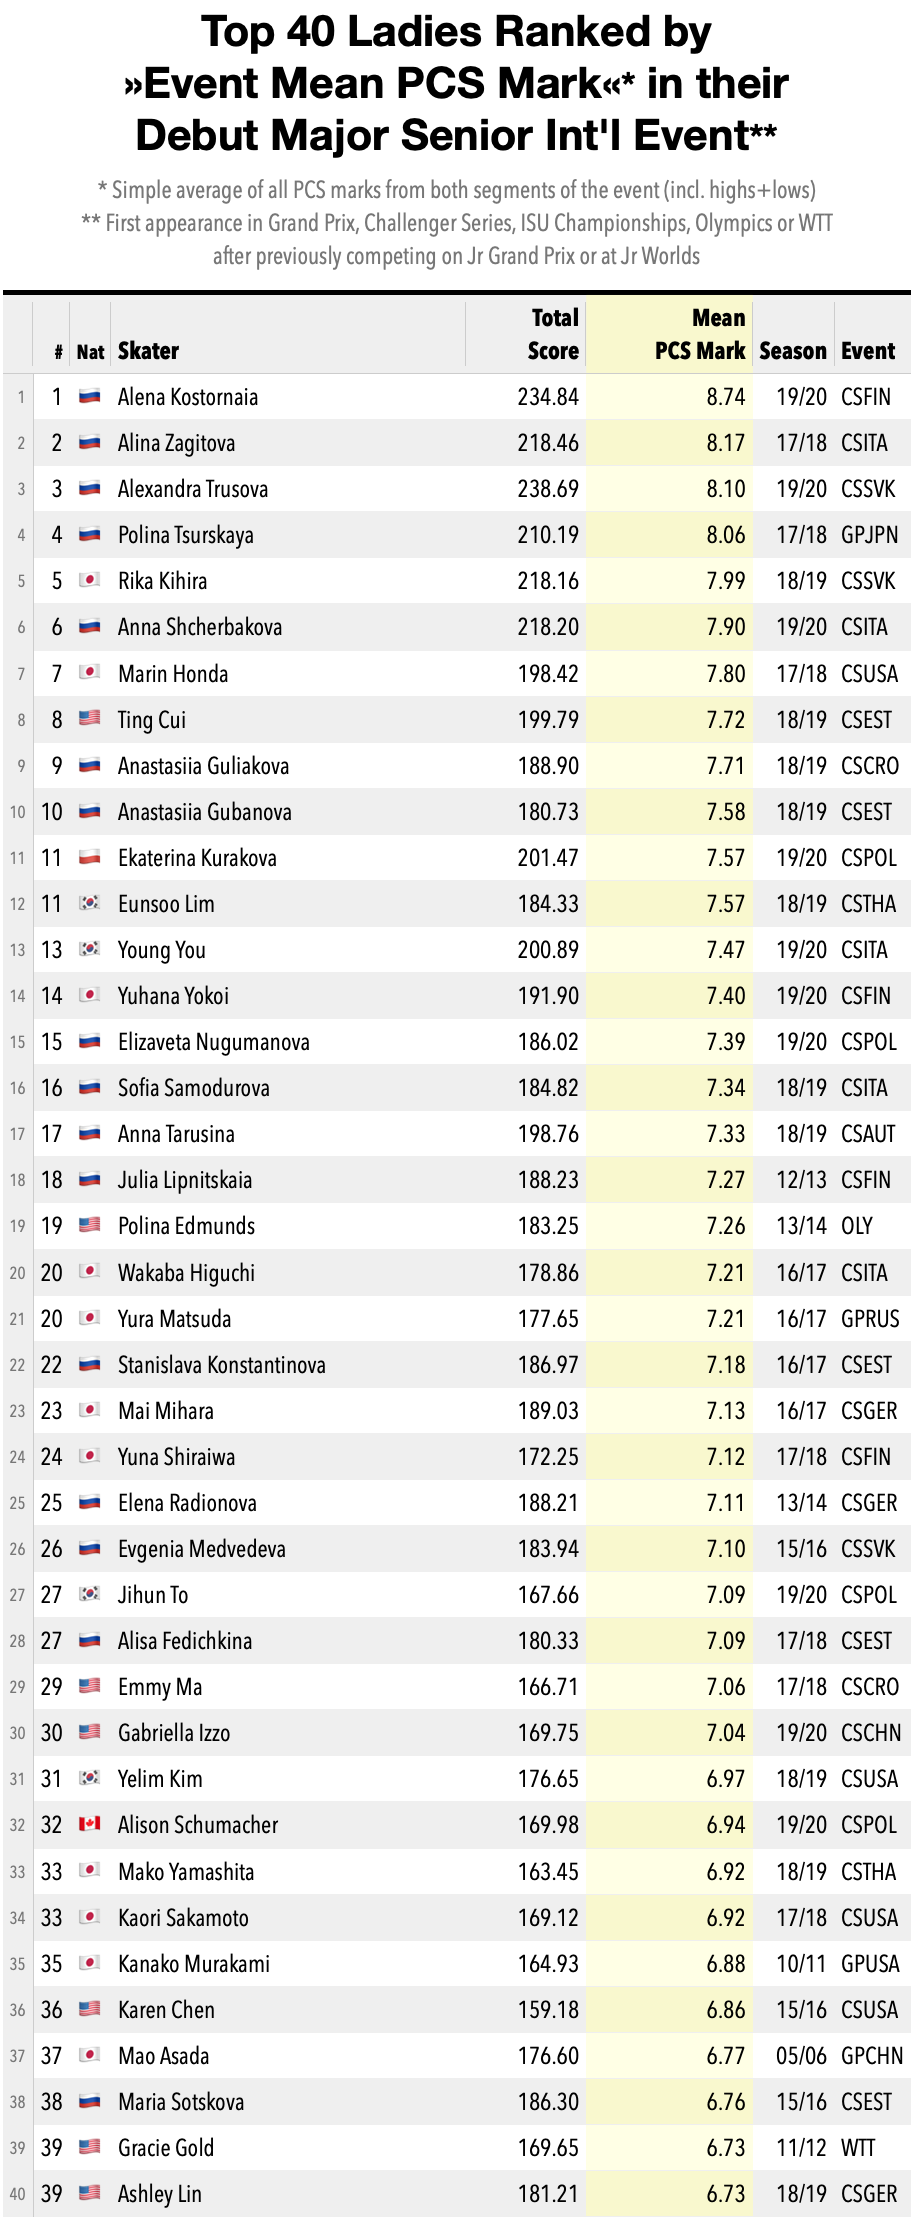Click Alexandra Trusova's total score 238.69

tap(548, 489)
